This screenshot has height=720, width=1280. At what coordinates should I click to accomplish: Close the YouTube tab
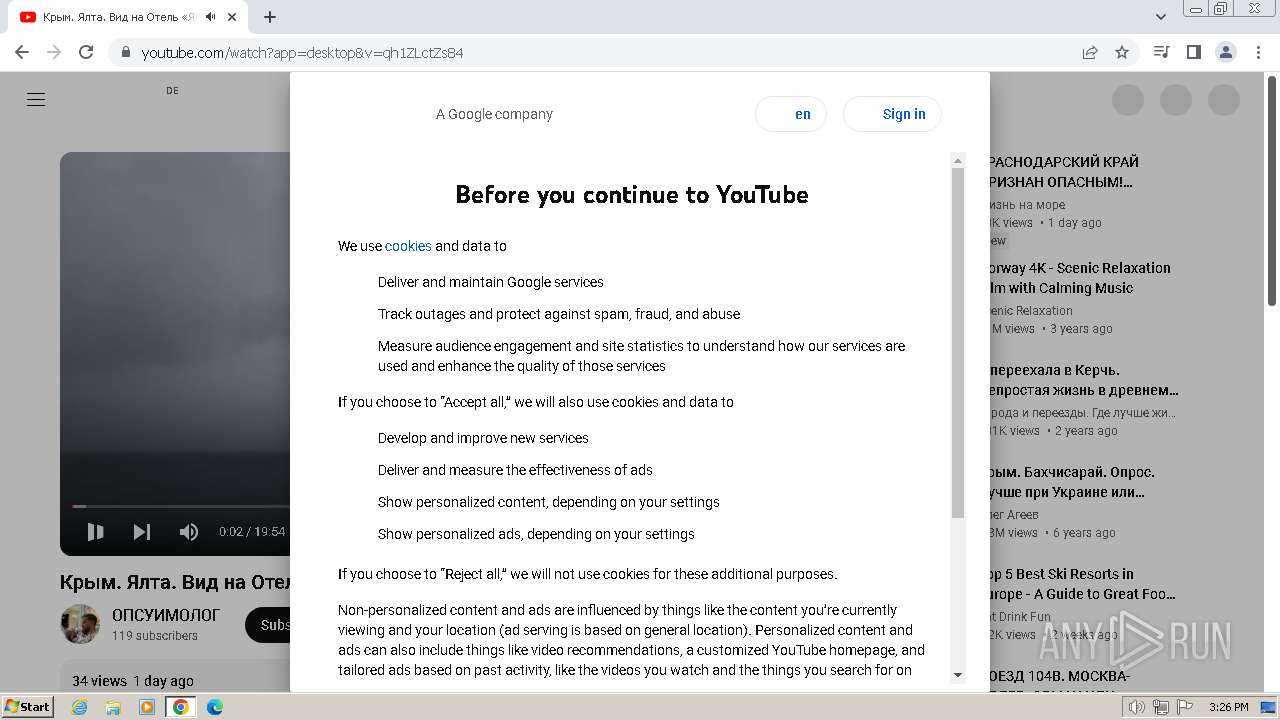232,17
